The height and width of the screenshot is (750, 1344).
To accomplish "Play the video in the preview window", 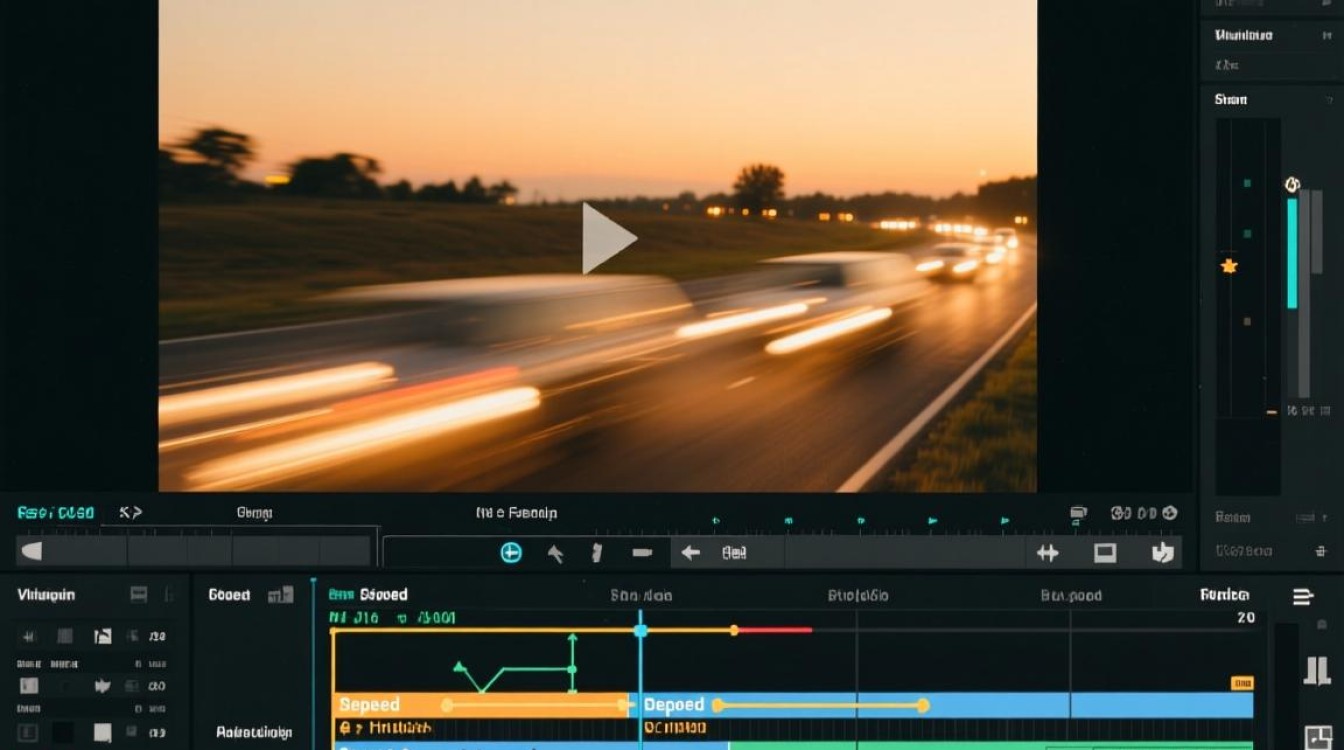I will click(608, 238).
